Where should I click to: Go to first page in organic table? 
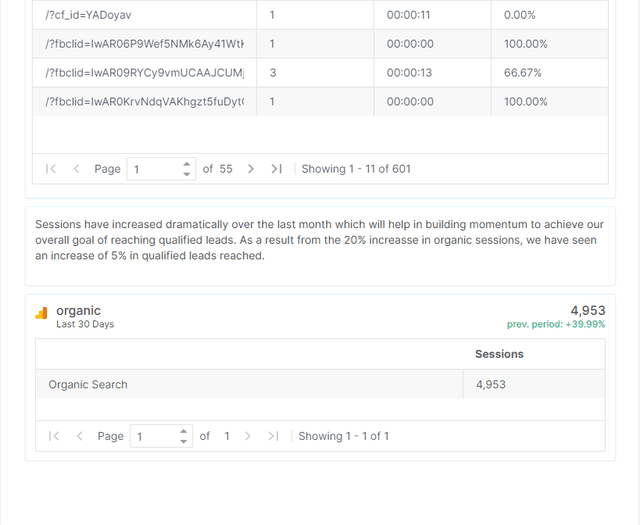click(x=54, y=436)
